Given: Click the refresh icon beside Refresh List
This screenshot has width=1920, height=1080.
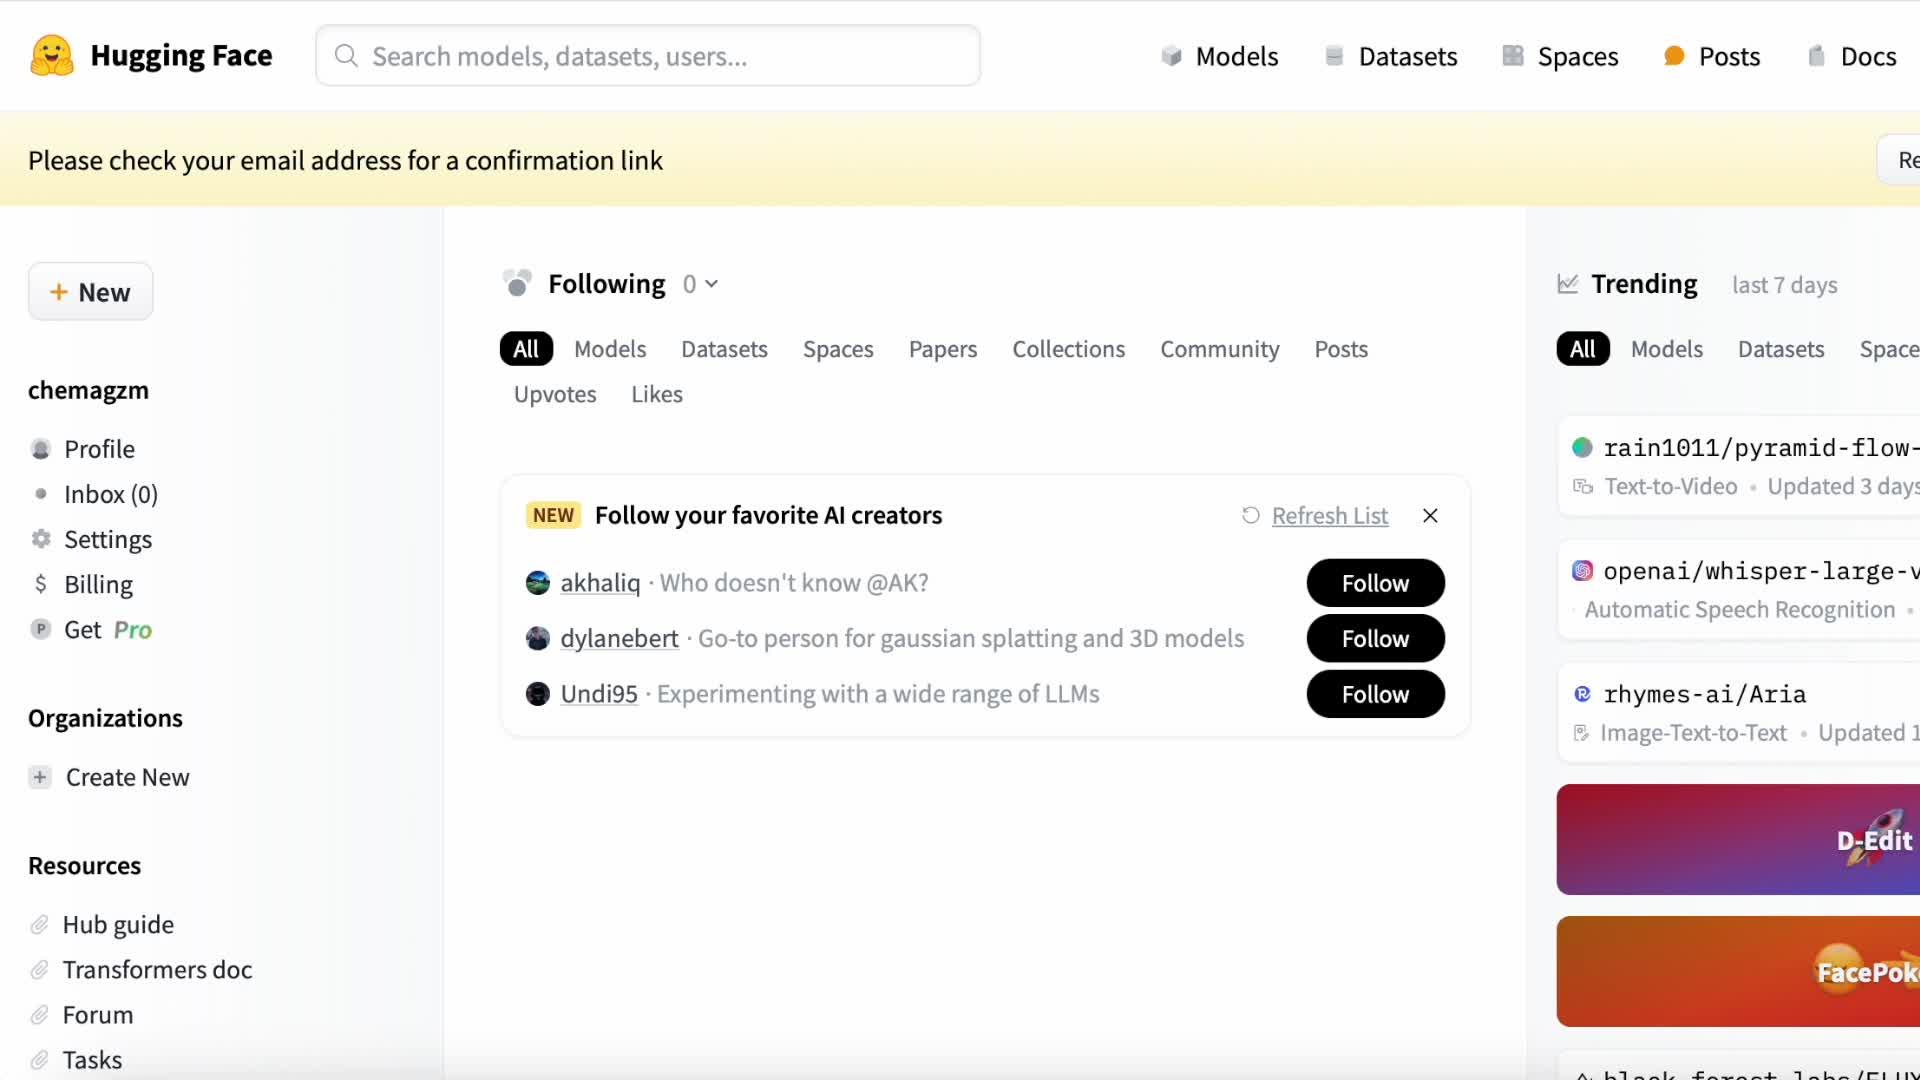Looking at the screenshot, I should click(1250, 516).
